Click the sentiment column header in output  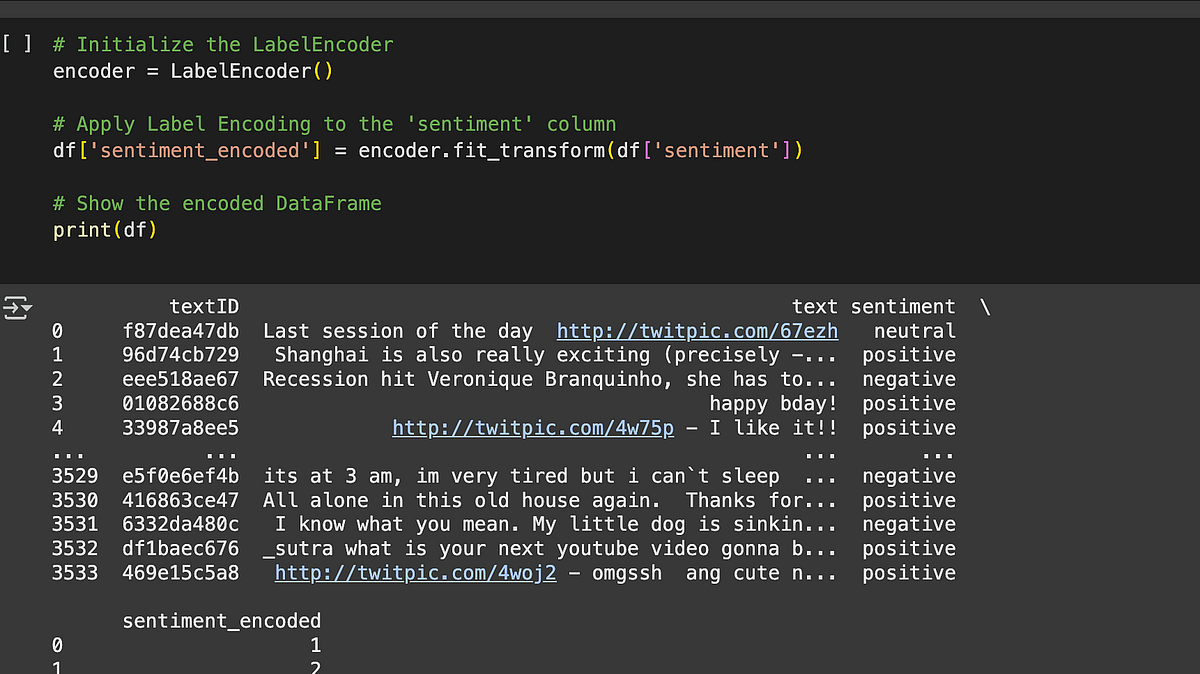pos(903,307)
